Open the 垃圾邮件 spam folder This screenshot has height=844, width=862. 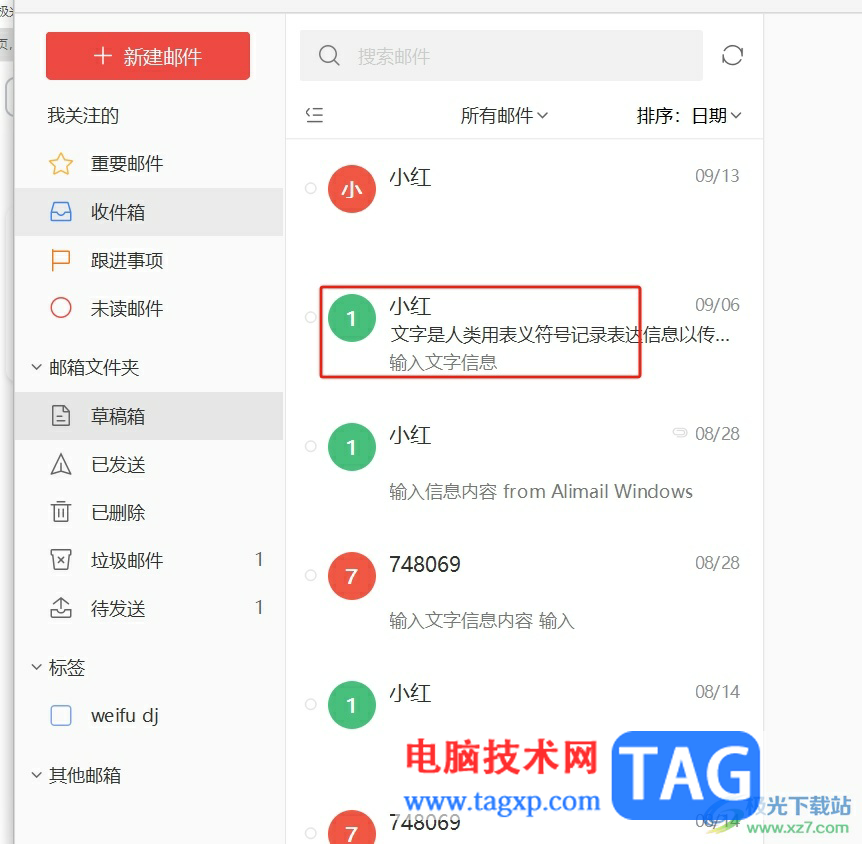coord(148,560)
